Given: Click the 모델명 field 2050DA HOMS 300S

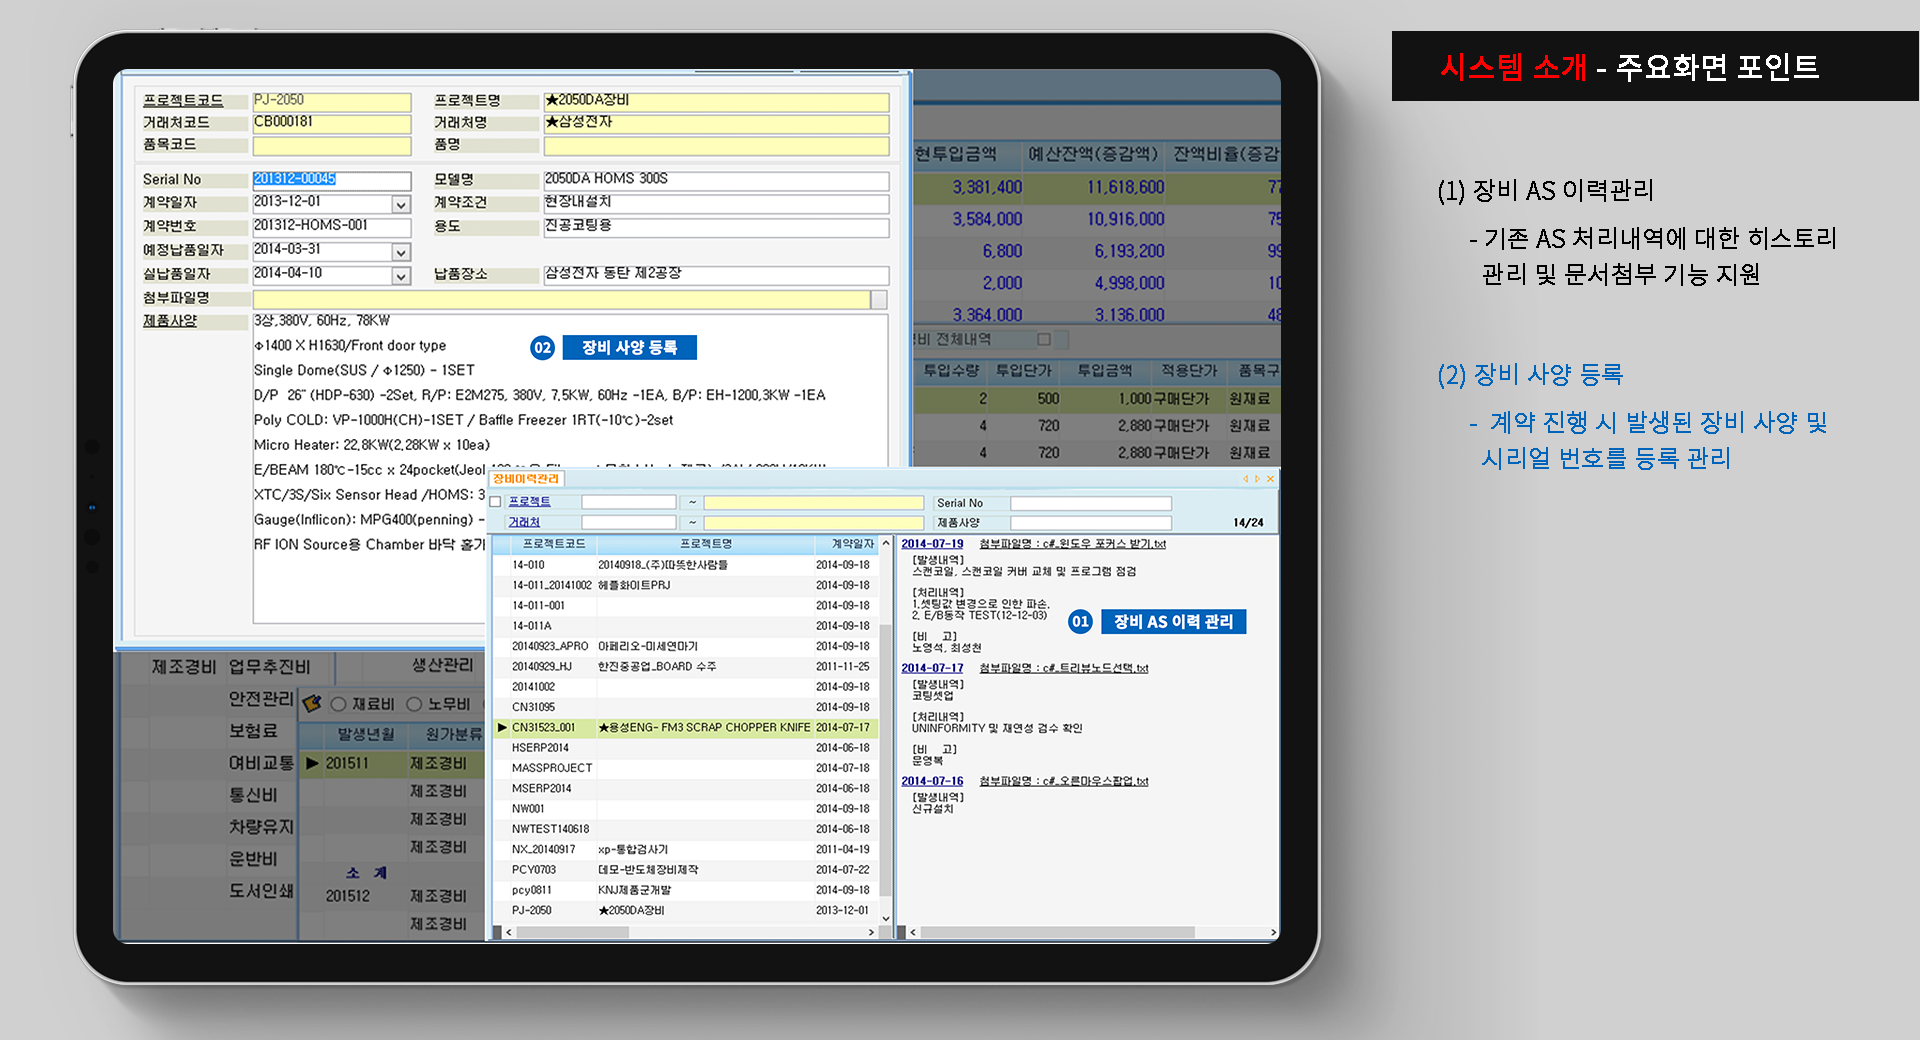Looking at the screenshot, I should (x=716, y=180).
